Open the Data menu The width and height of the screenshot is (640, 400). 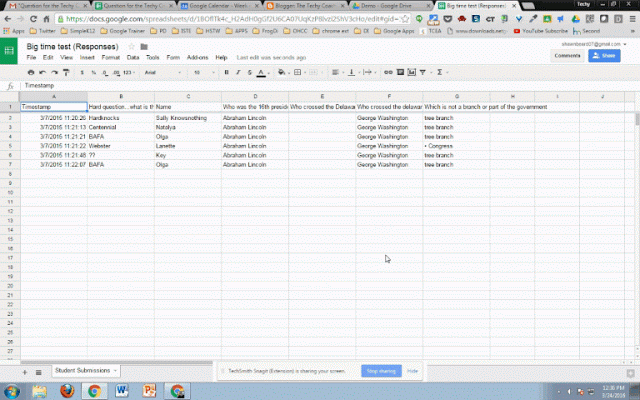tap(129, 57)
